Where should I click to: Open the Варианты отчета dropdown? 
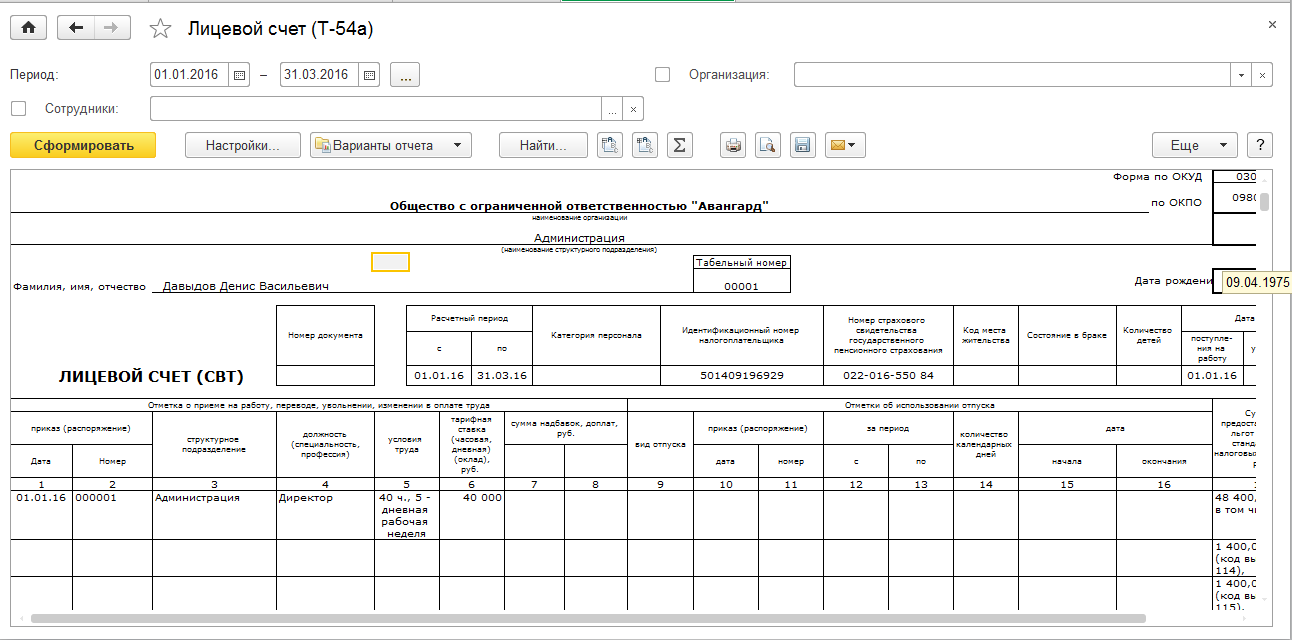pos(390,145)
